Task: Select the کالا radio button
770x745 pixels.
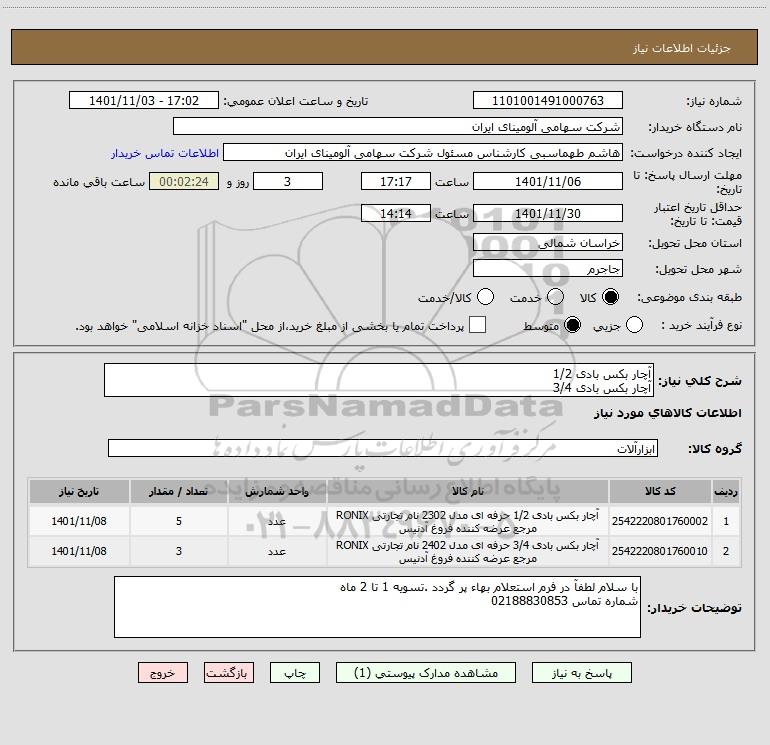Action: tap(610, 297)
